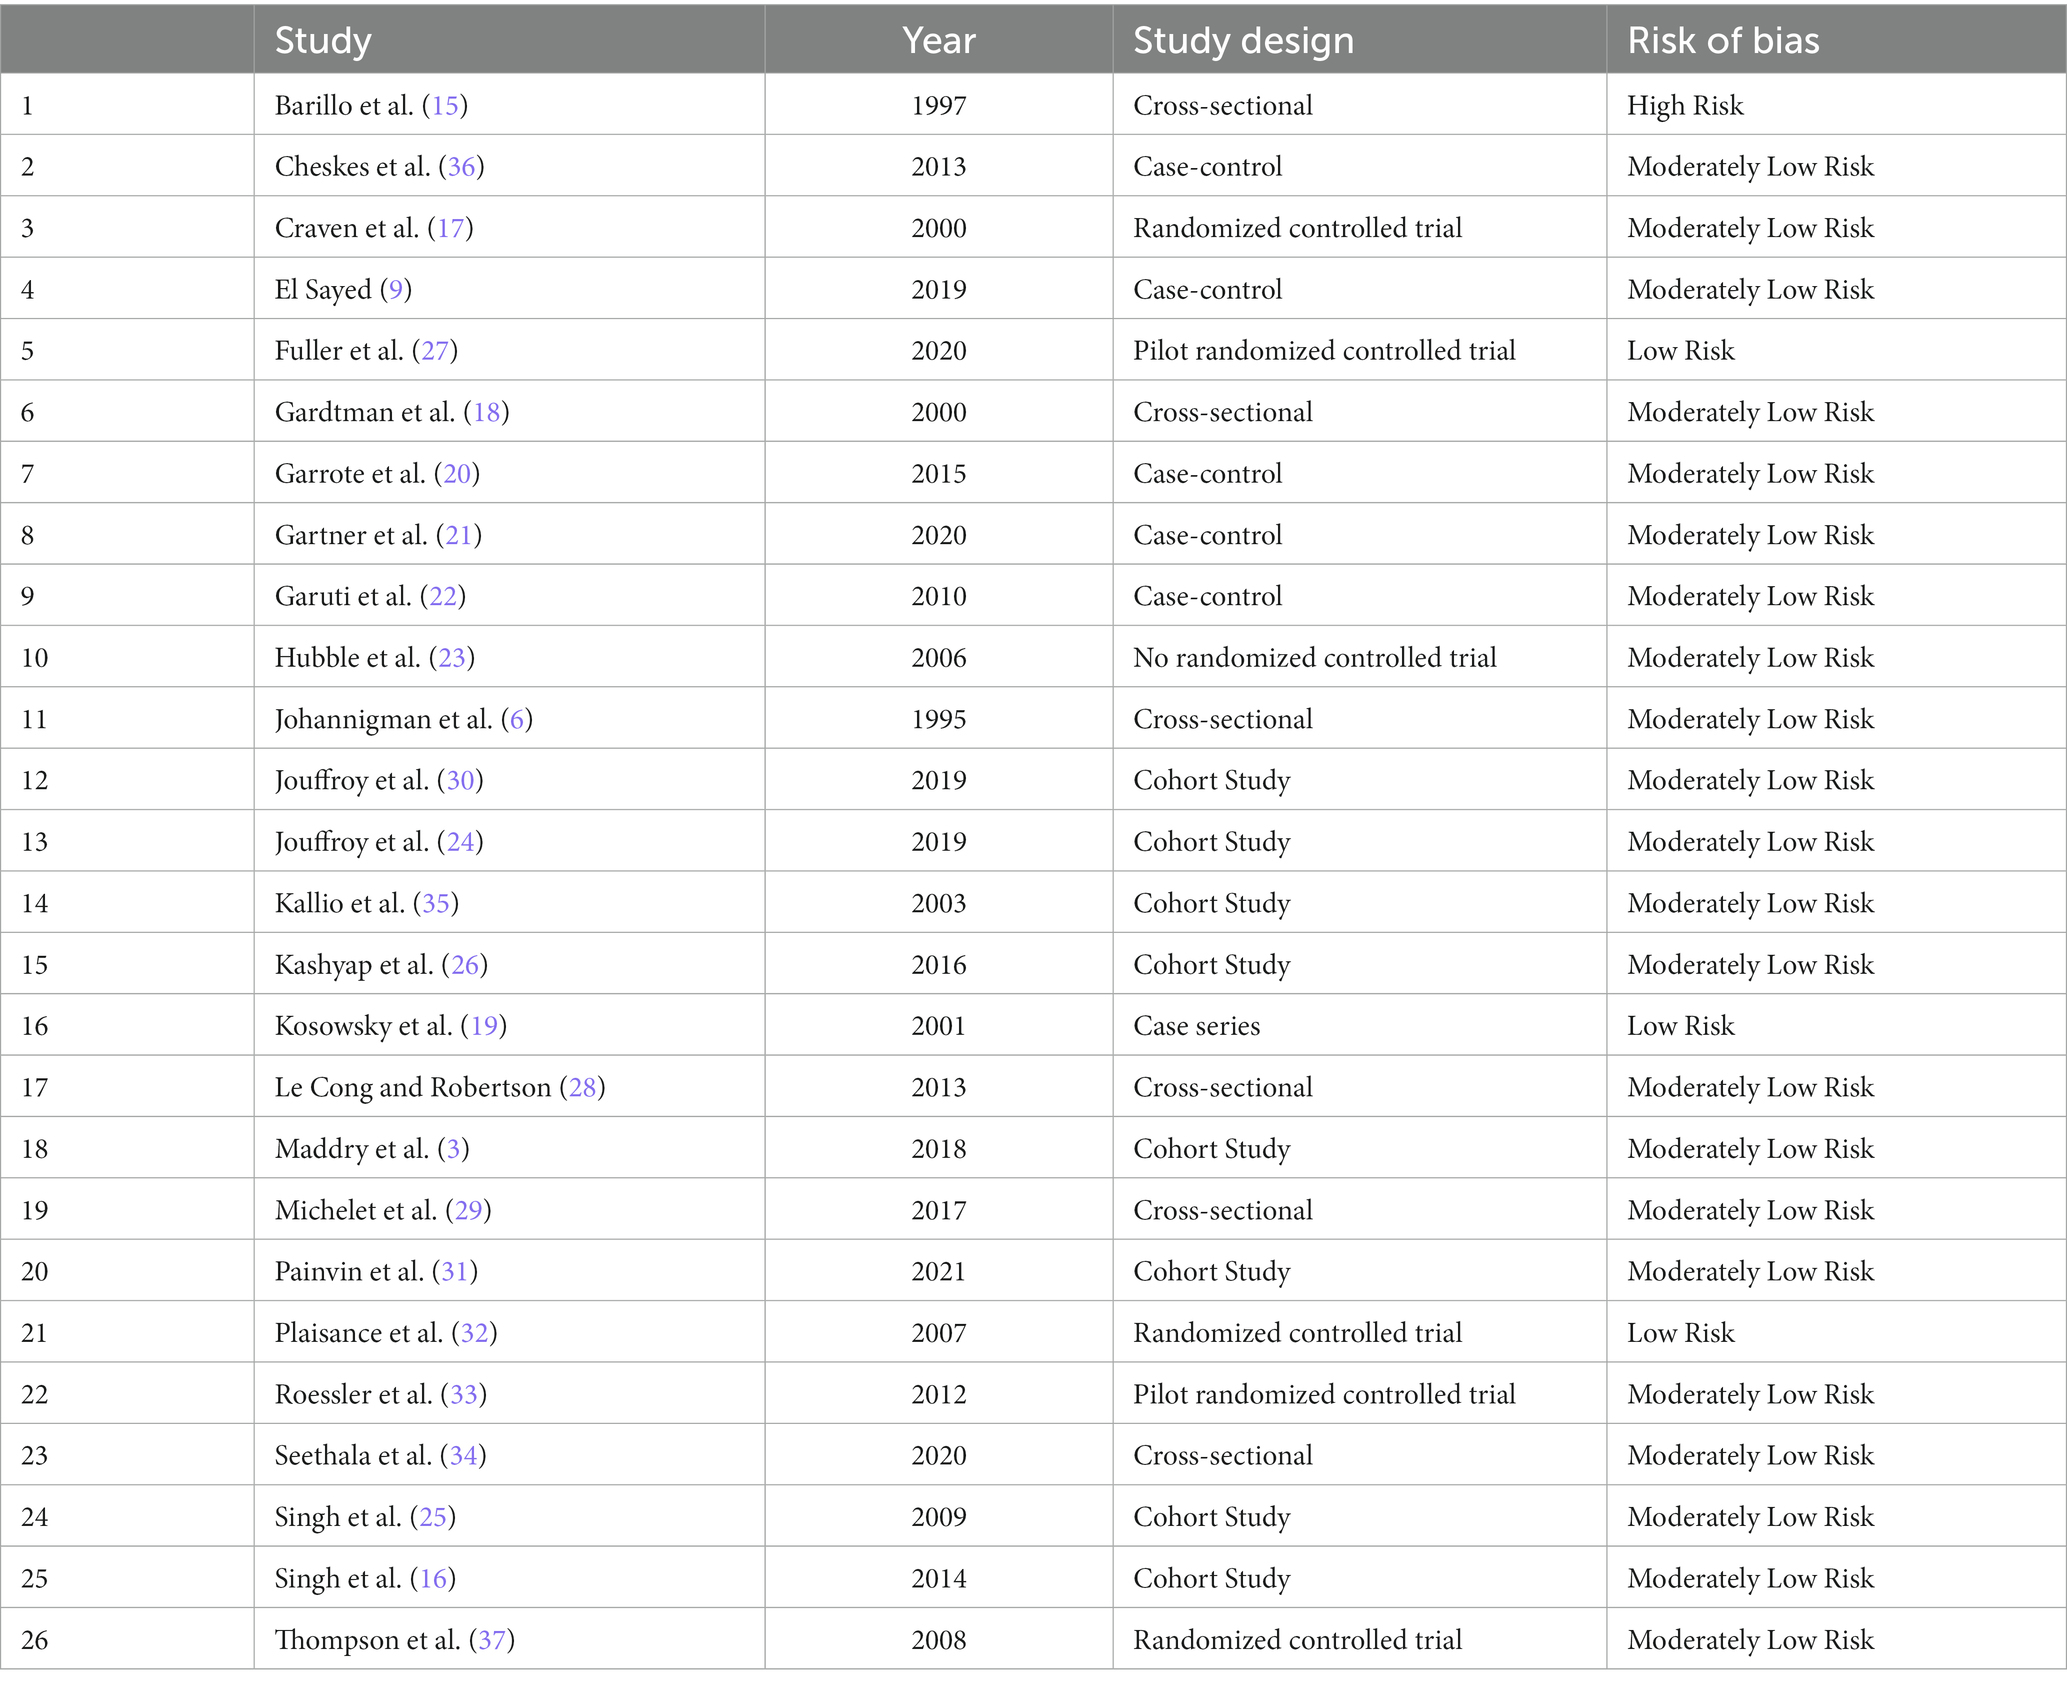Open reference 32 for Plaisance et al.
Viewport: 2067px width, 1687px height.
coord(475,1332)
